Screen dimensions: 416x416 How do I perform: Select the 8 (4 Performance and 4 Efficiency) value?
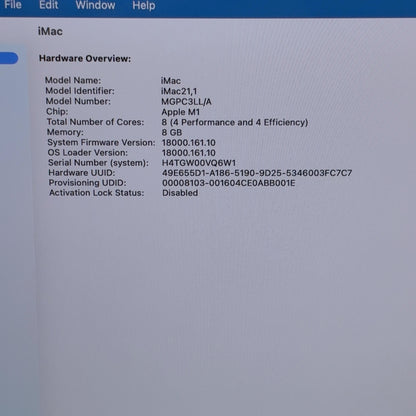click(235, 122)
